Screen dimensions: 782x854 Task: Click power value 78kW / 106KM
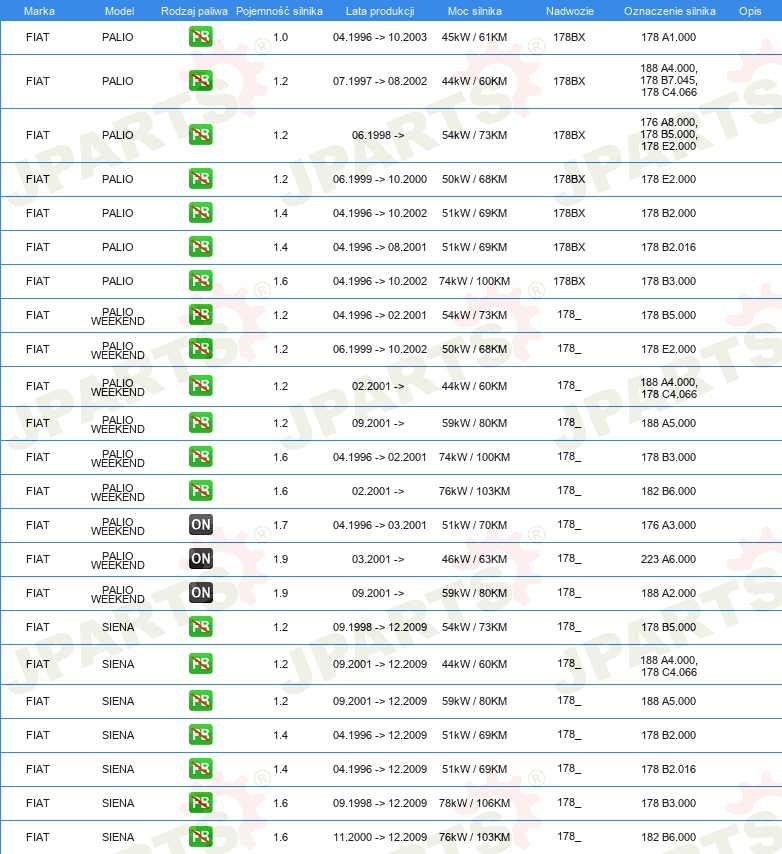click(x=474, y=803)
